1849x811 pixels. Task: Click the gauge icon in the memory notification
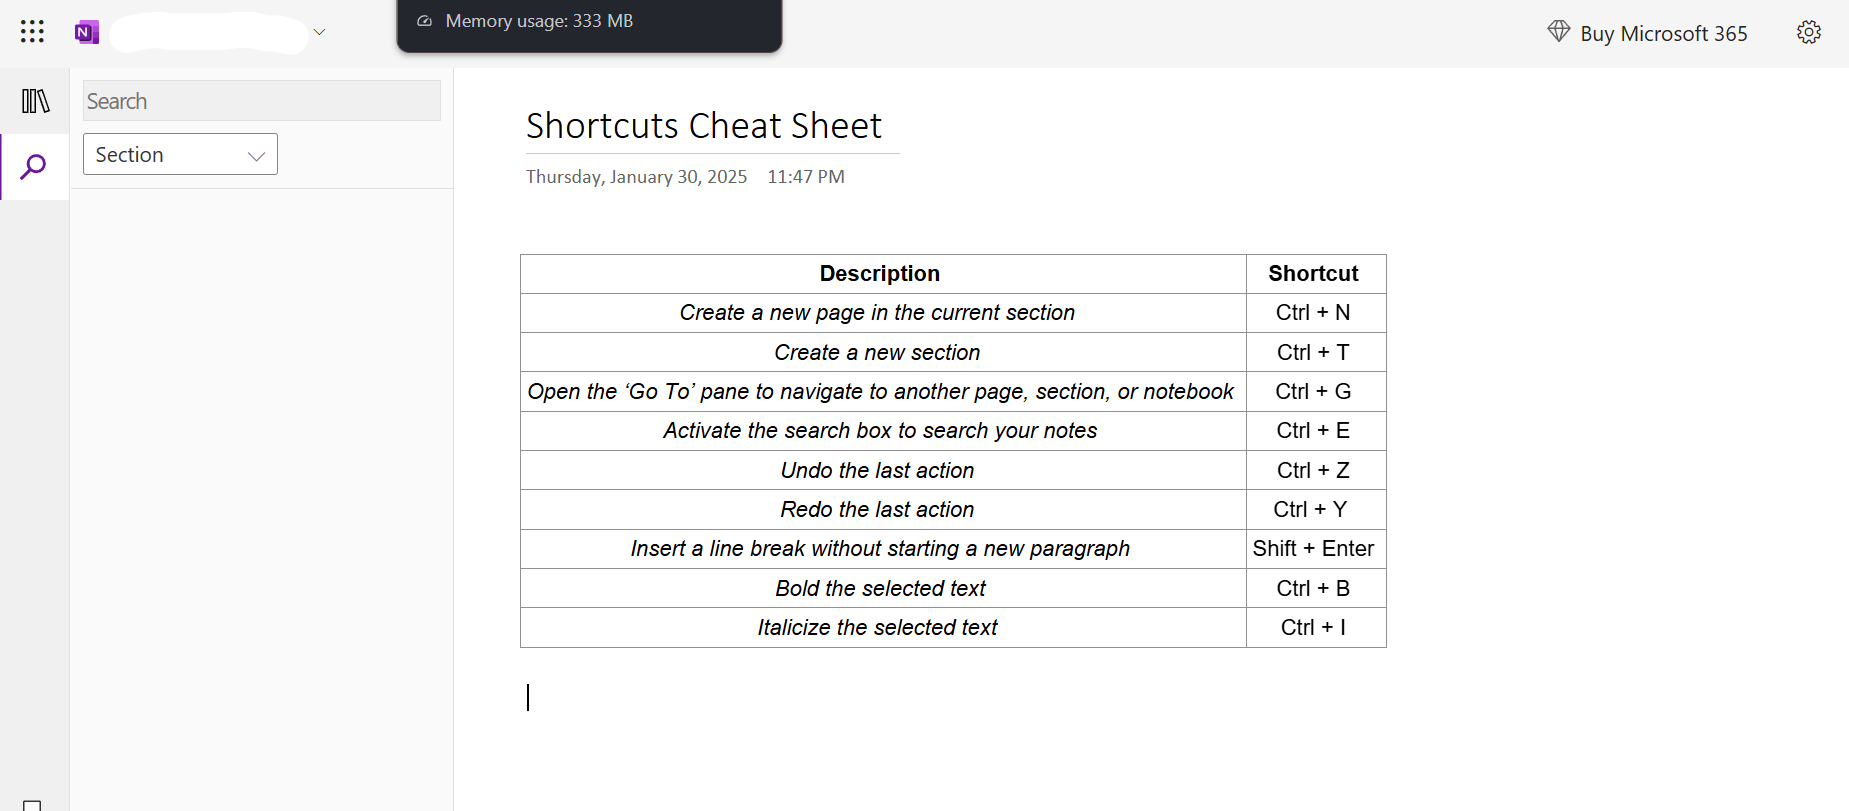coord(424,20)
